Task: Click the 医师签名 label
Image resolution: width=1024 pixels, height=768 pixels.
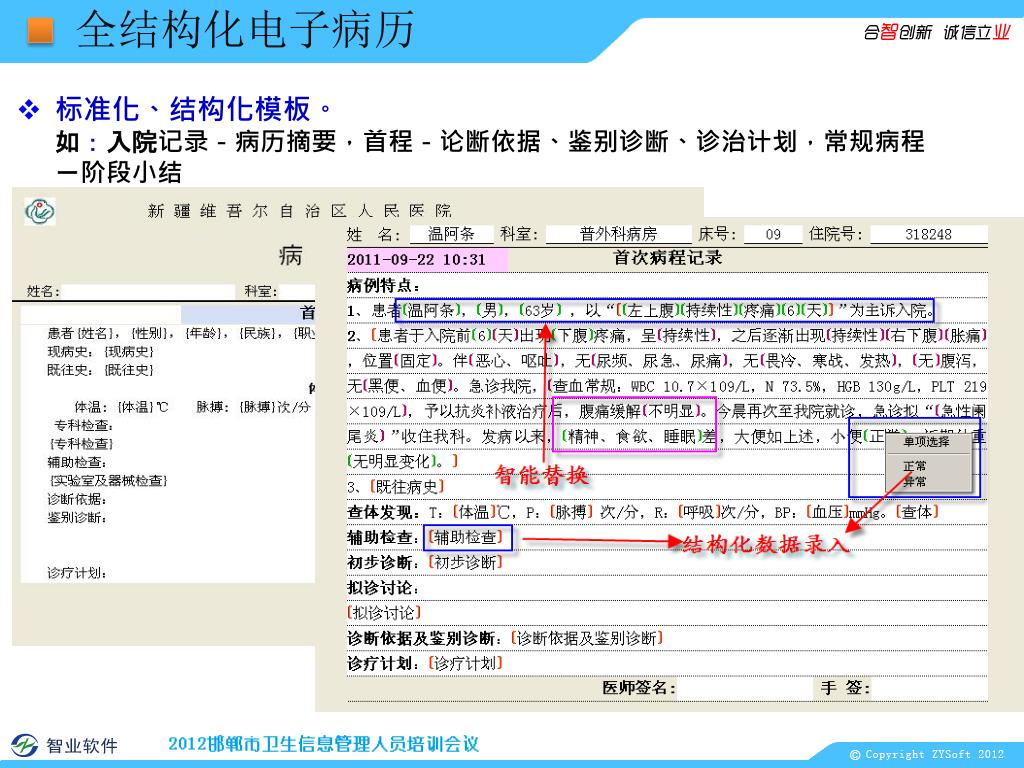Action: point(639,688)
